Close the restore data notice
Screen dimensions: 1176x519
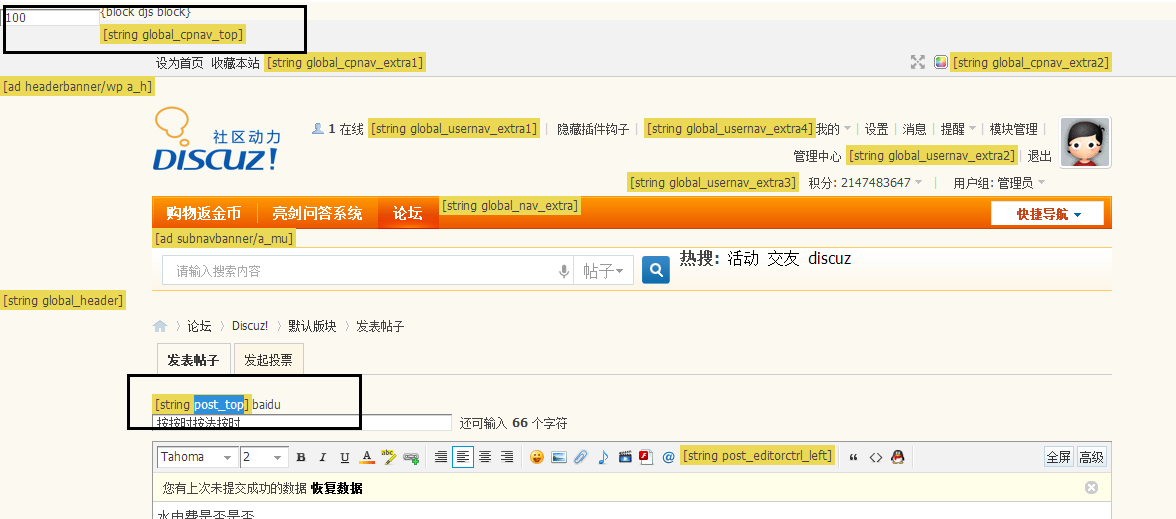(x=1091, y=488)
